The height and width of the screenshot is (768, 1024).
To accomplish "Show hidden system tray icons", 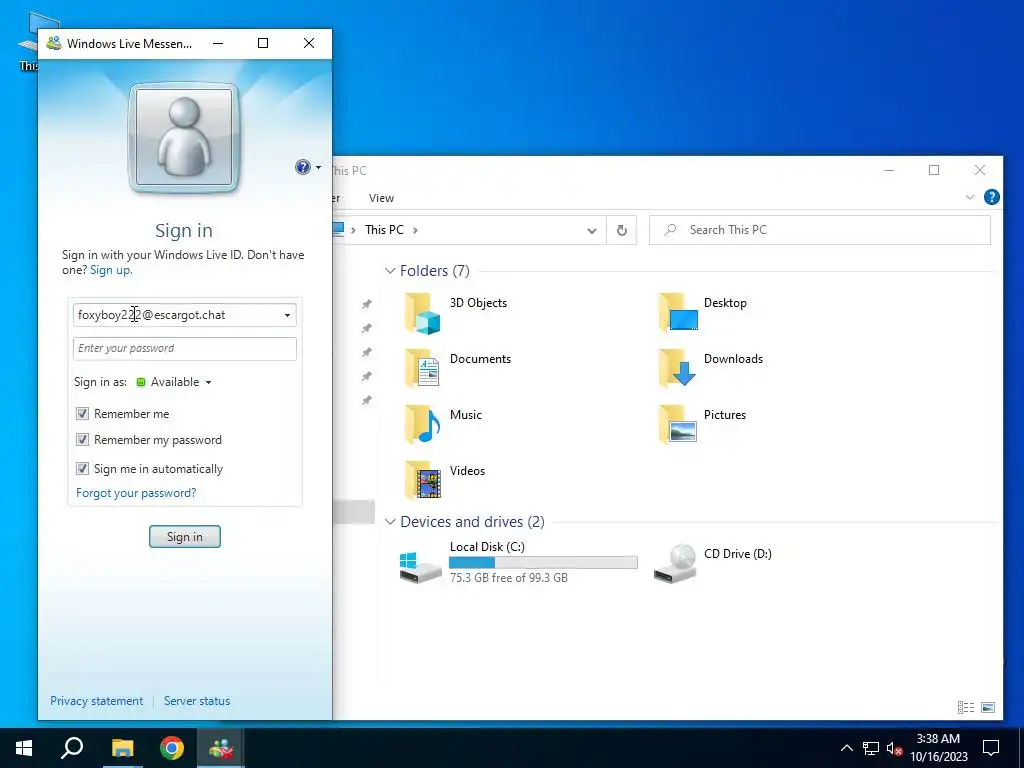I will coord(846,748).
